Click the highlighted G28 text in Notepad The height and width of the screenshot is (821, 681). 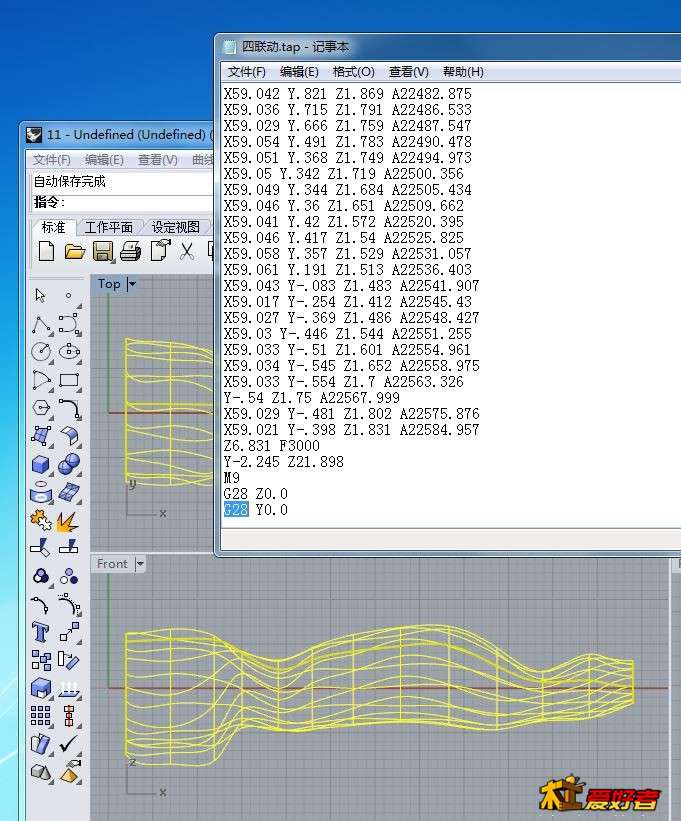[236, 509]
